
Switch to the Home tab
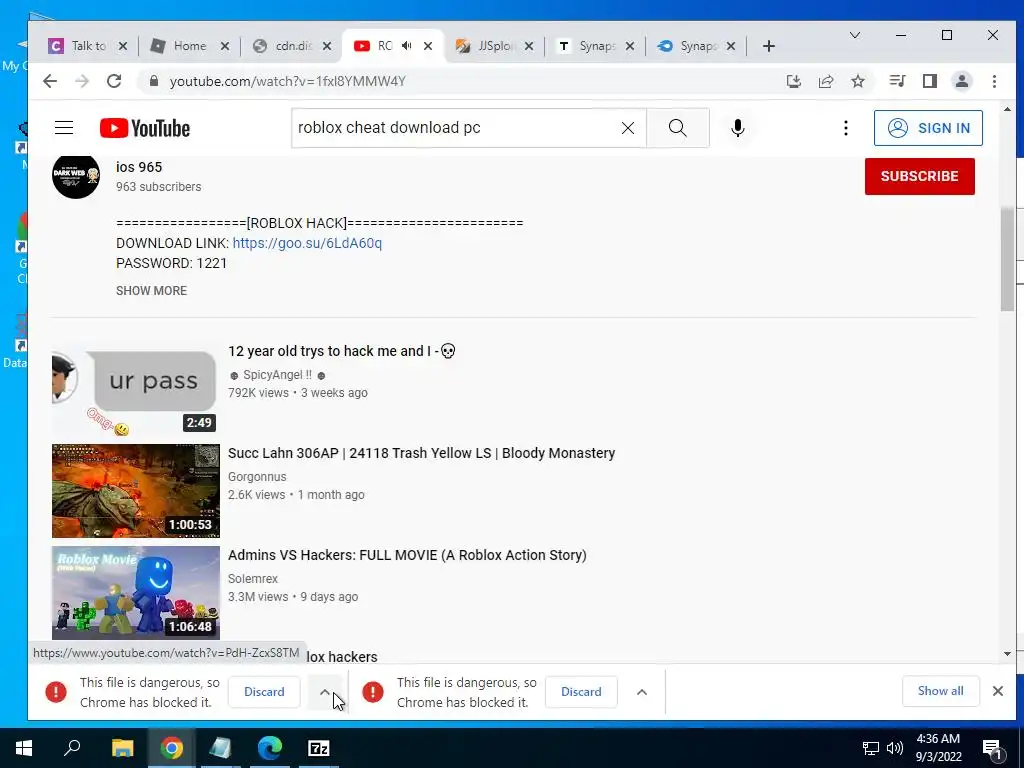189,46
